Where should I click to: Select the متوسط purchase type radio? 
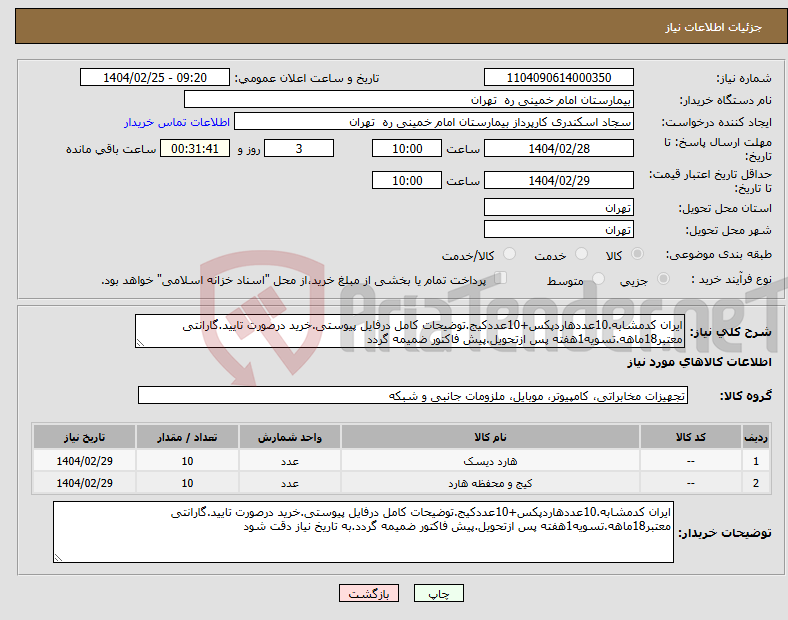click(598, 279)
